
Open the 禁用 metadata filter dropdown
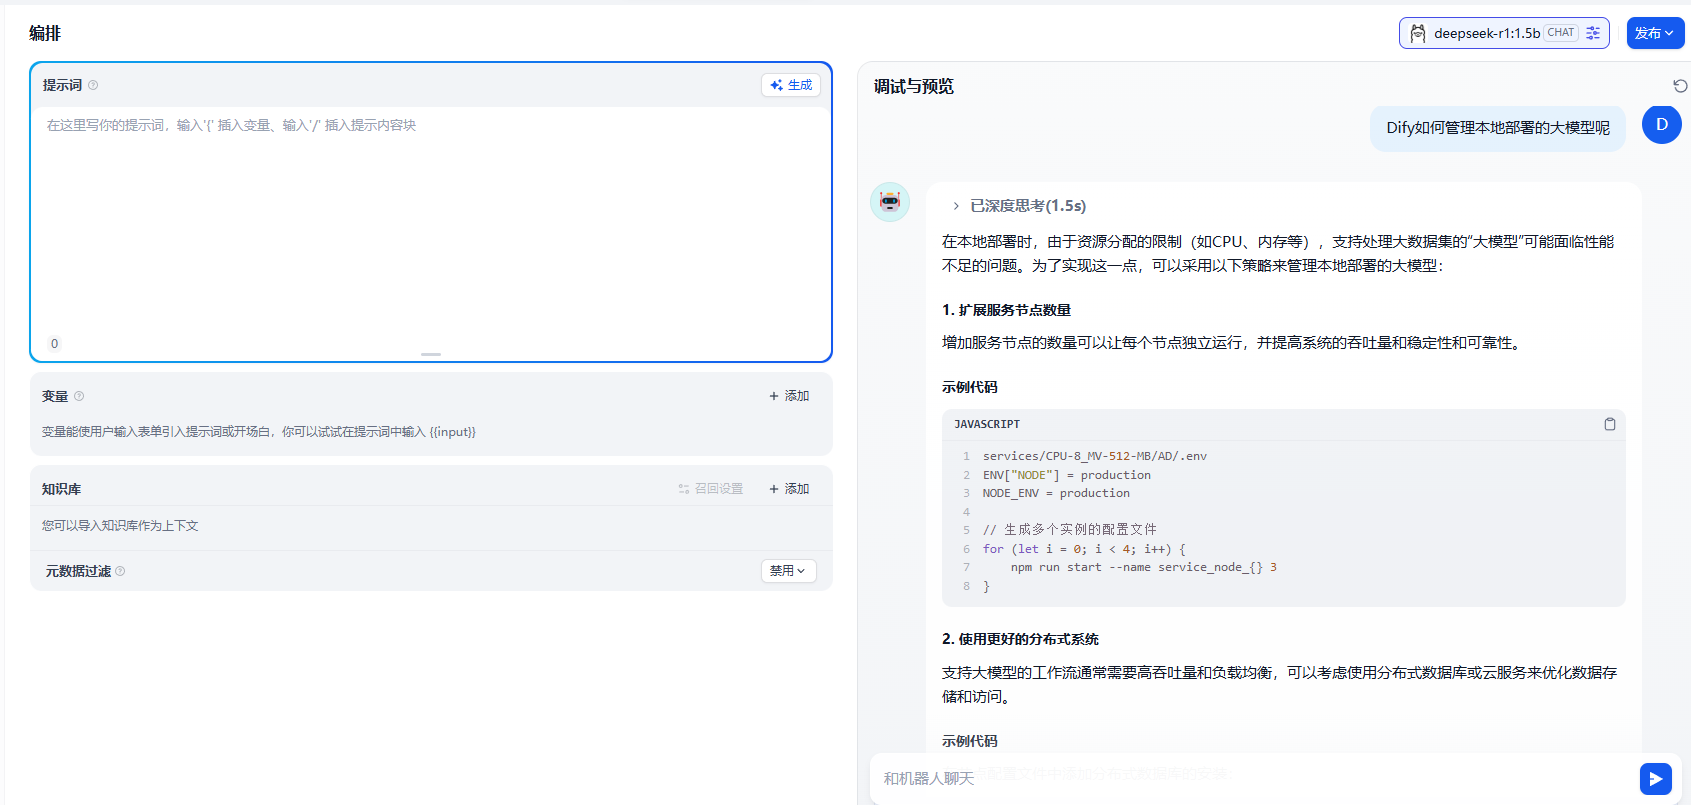(x=788, y=571)
